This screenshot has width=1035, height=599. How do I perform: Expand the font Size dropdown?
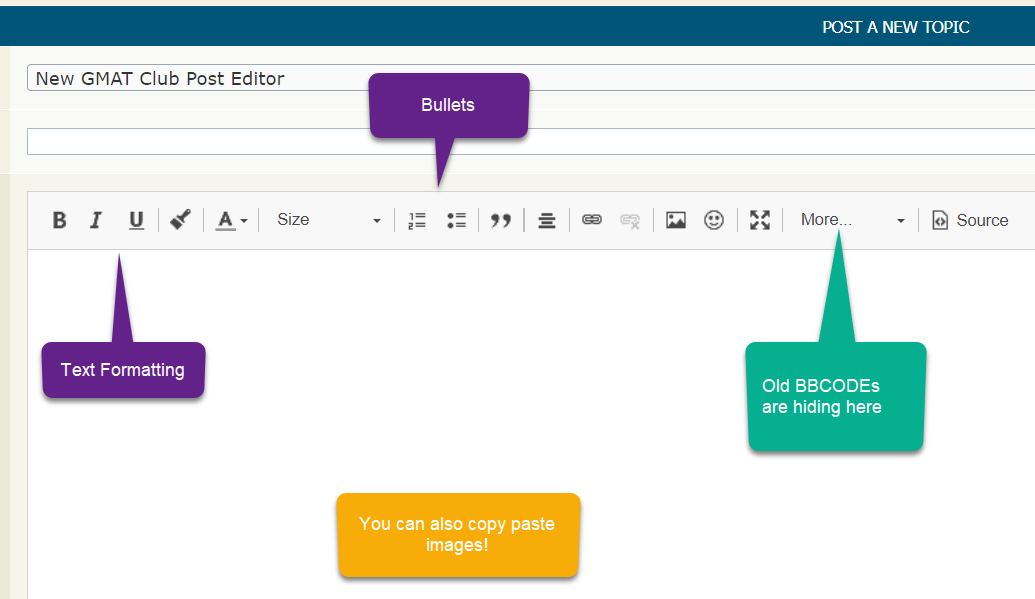[328, 220]
